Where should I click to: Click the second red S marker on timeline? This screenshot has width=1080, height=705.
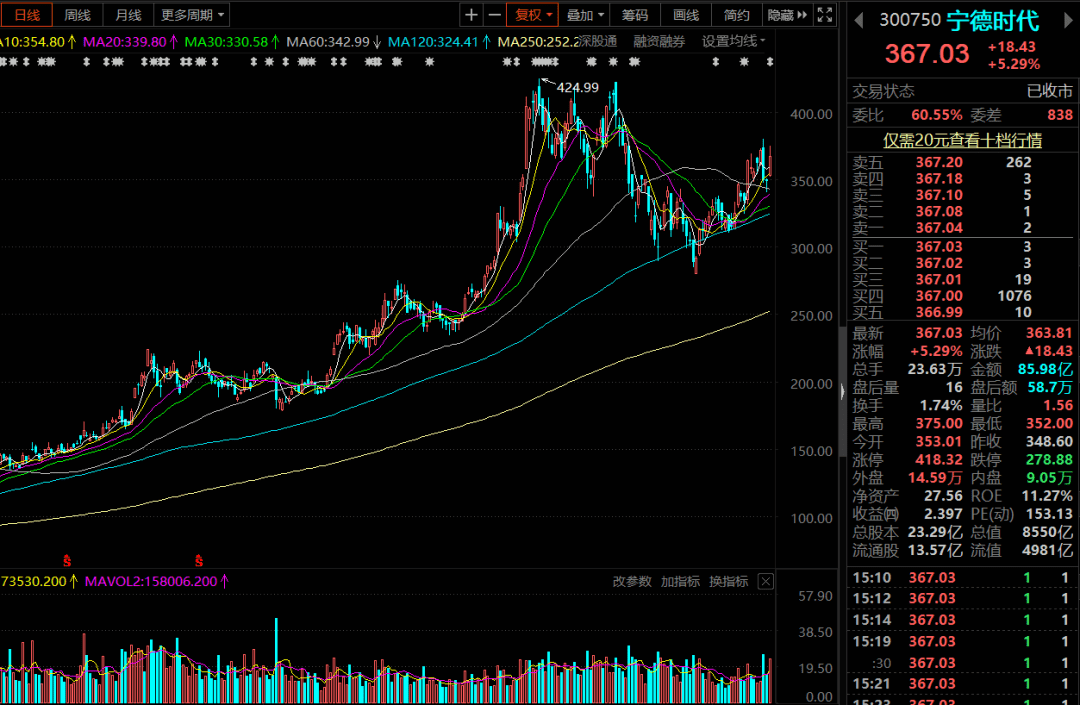(199, 560)
